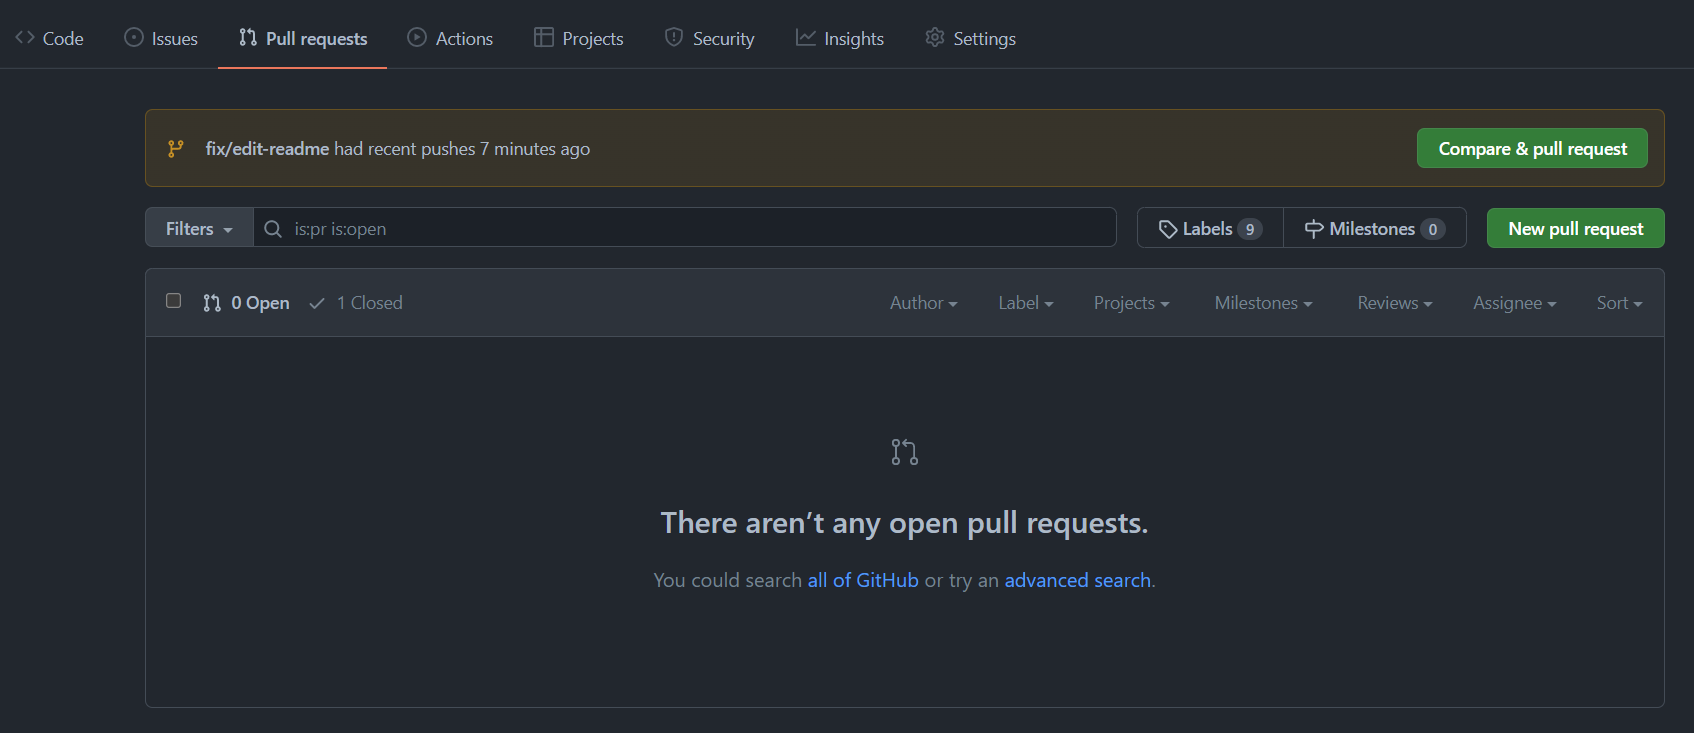Expand the Author filter menu
1694x733 pixels.
[924, 303]
